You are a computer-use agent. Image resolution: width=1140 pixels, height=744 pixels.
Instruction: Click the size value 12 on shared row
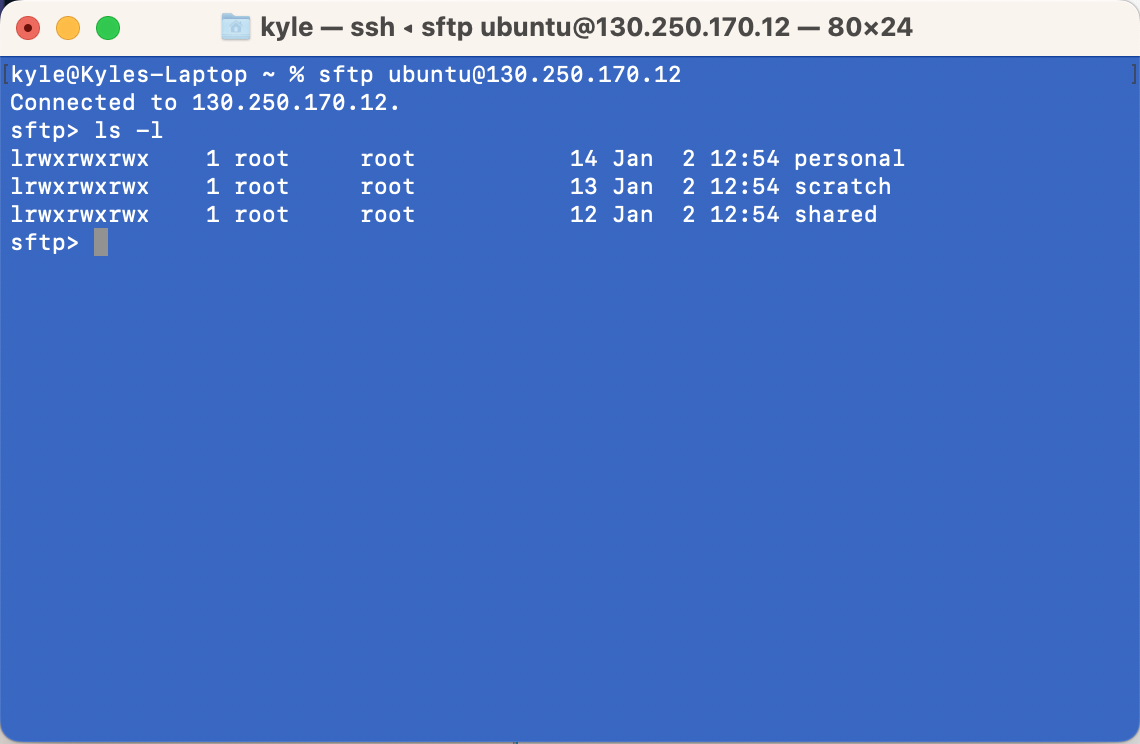[583, 215]
